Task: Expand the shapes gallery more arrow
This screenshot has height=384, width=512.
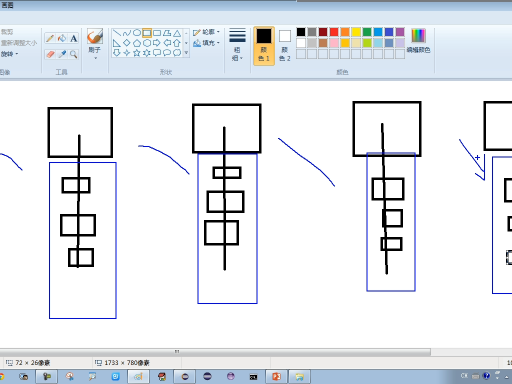Action: [186, 53]
